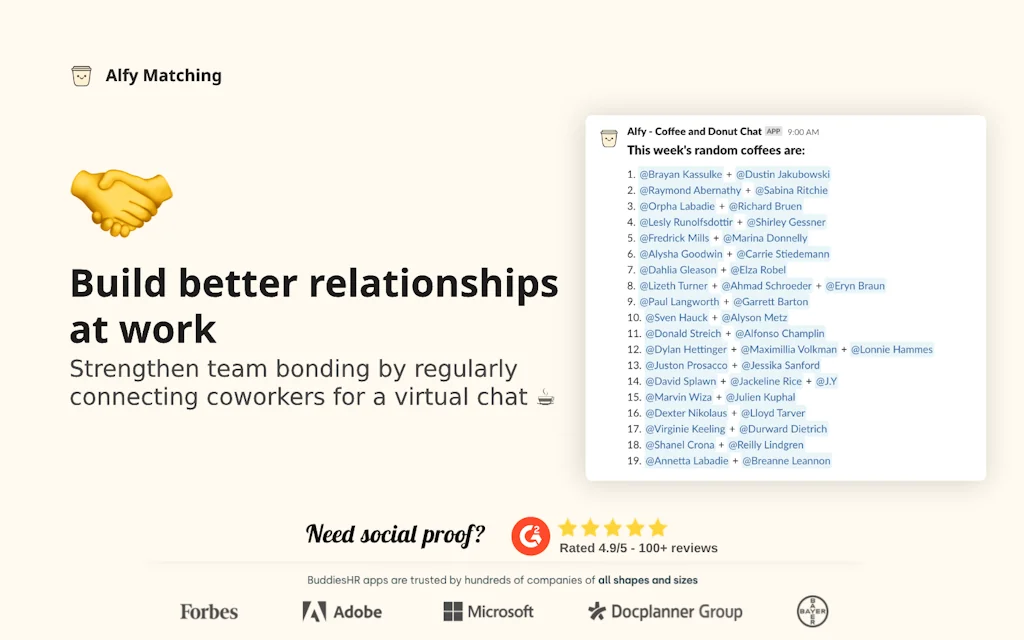The image size is (1024, 640).
Task: Click the Alfy app avatar in the chat message
Action: click(608, 138)
